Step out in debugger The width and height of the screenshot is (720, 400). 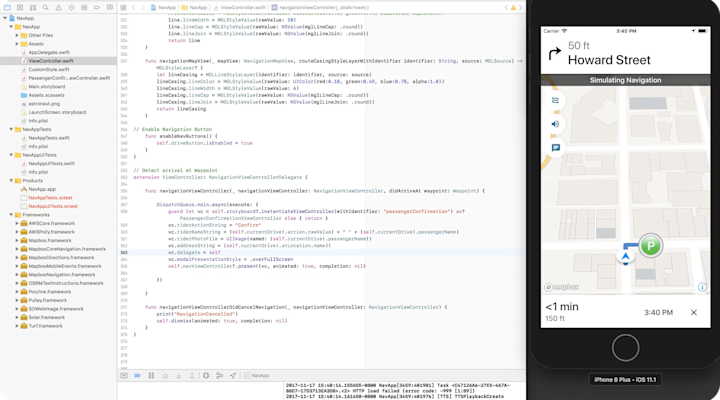192,375
